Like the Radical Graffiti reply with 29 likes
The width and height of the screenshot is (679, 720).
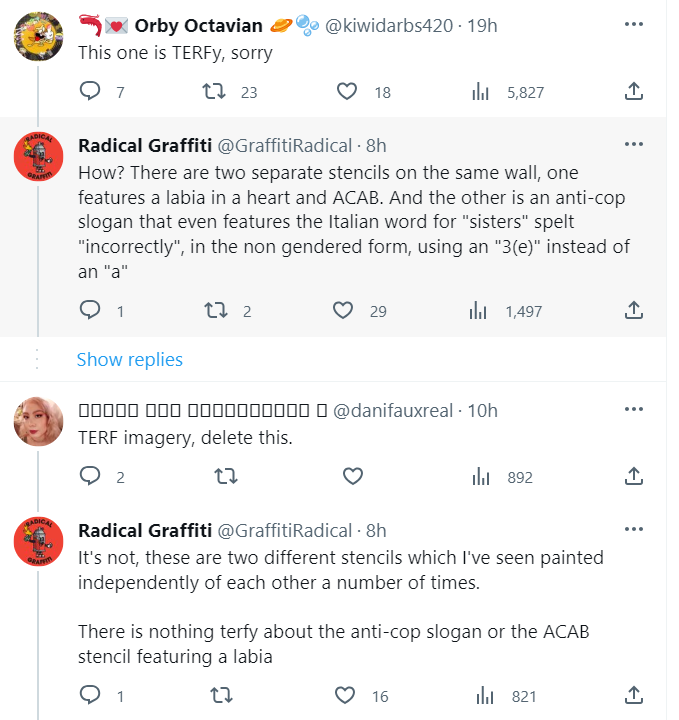click(345, 311)
